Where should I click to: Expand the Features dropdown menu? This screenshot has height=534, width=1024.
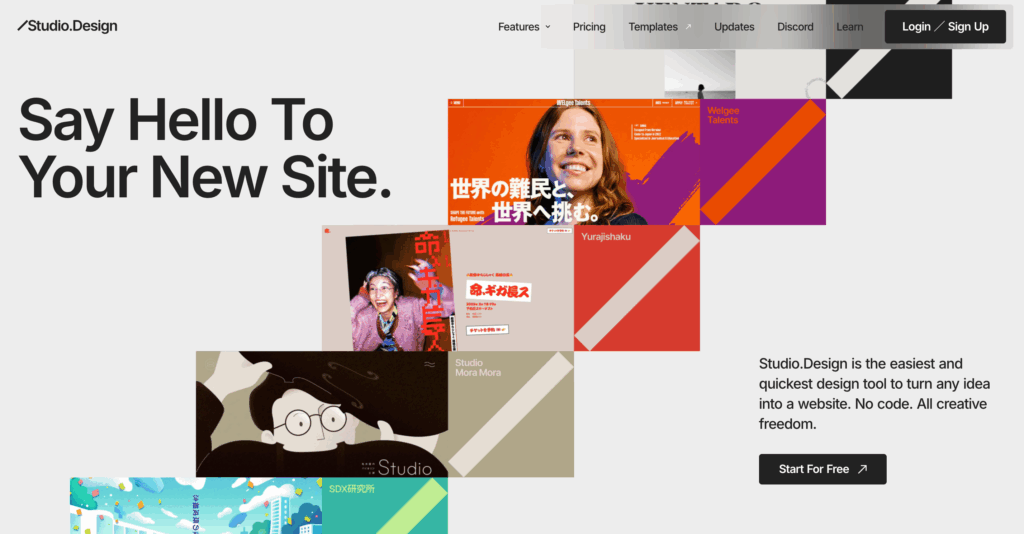[x=524, y=27]
